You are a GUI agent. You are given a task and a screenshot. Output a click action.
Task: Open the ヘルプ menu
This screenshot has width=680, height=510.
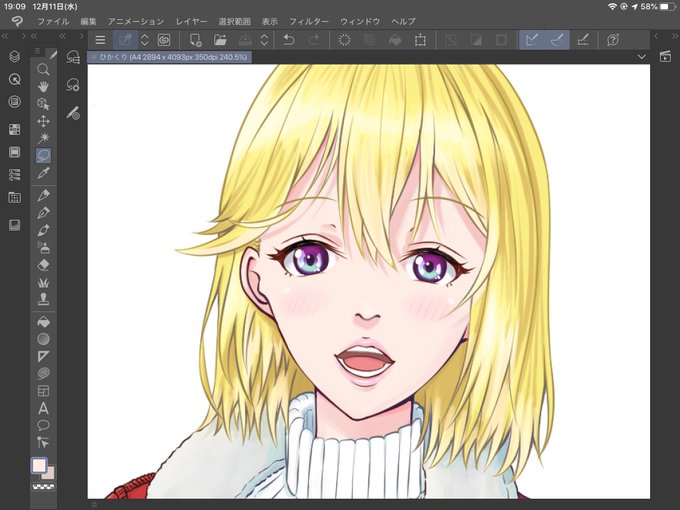(403, 21)
